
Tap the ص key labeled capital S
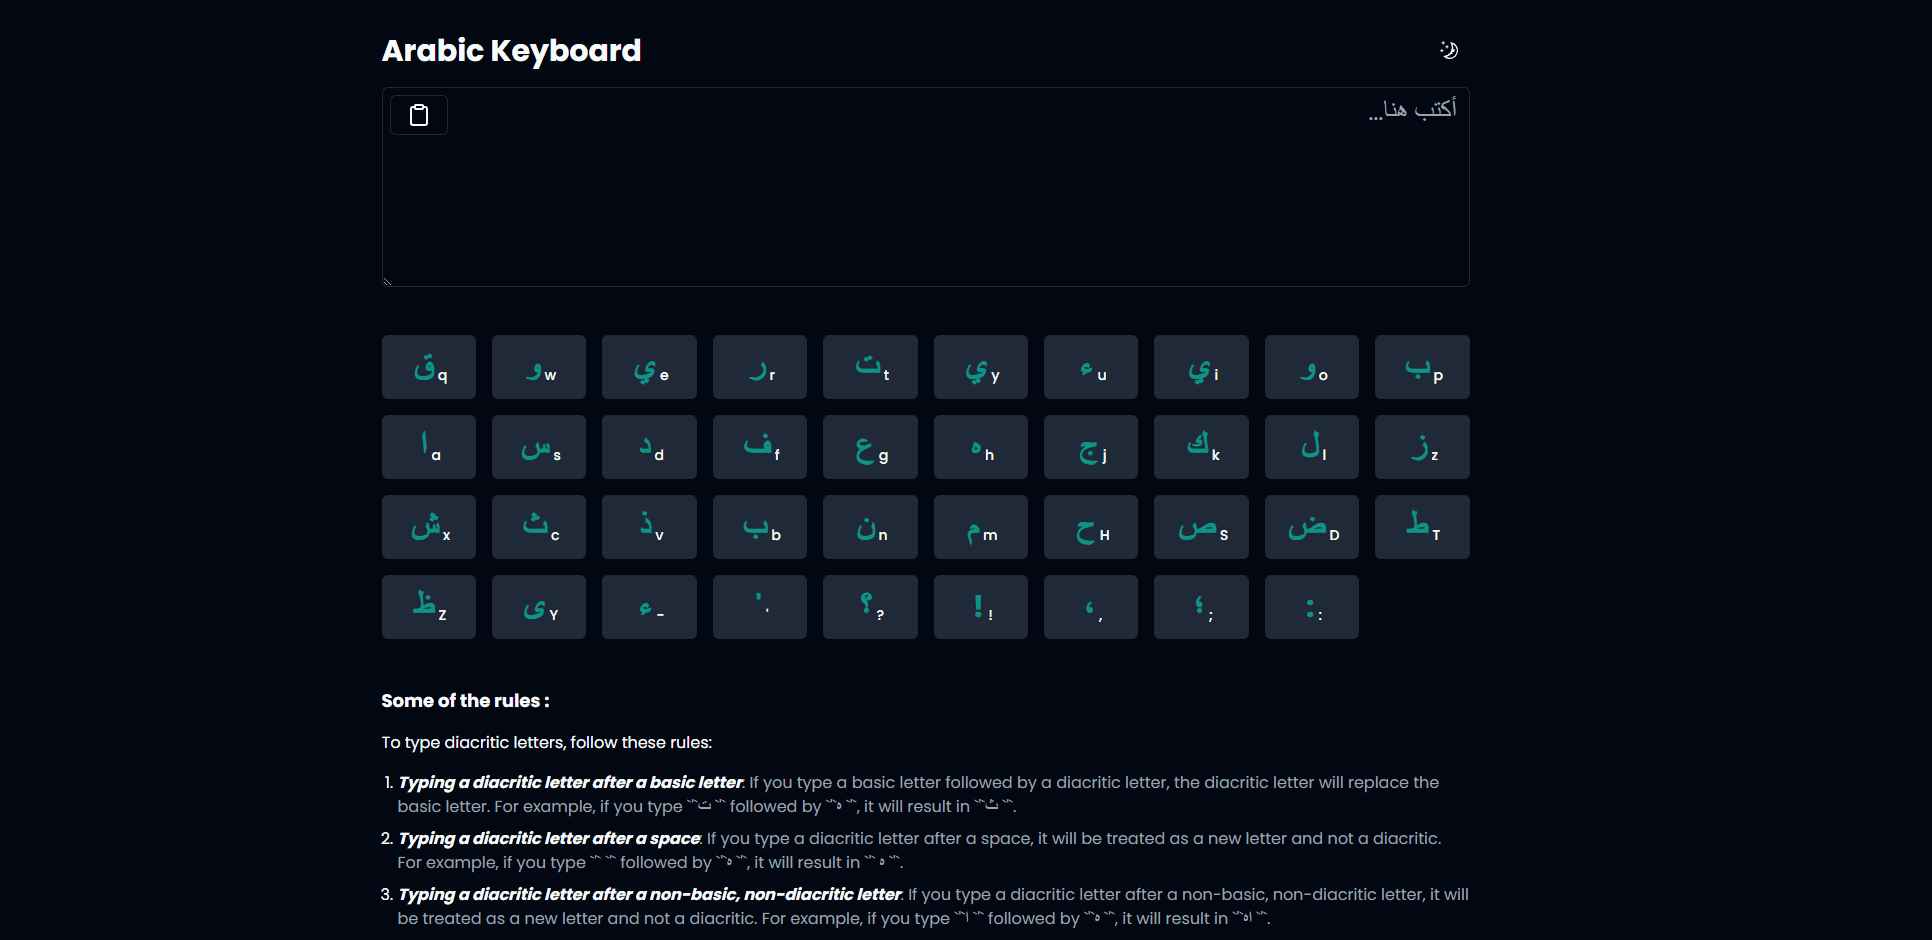pyautogui.click(x=1201, y=527)
